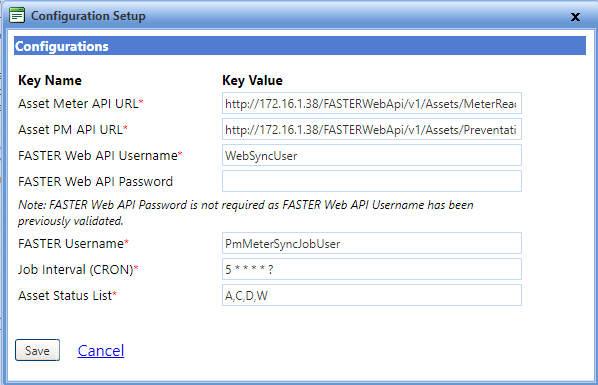598x385 pixels.
Task: Click the note about password not required
Action: 246,213
